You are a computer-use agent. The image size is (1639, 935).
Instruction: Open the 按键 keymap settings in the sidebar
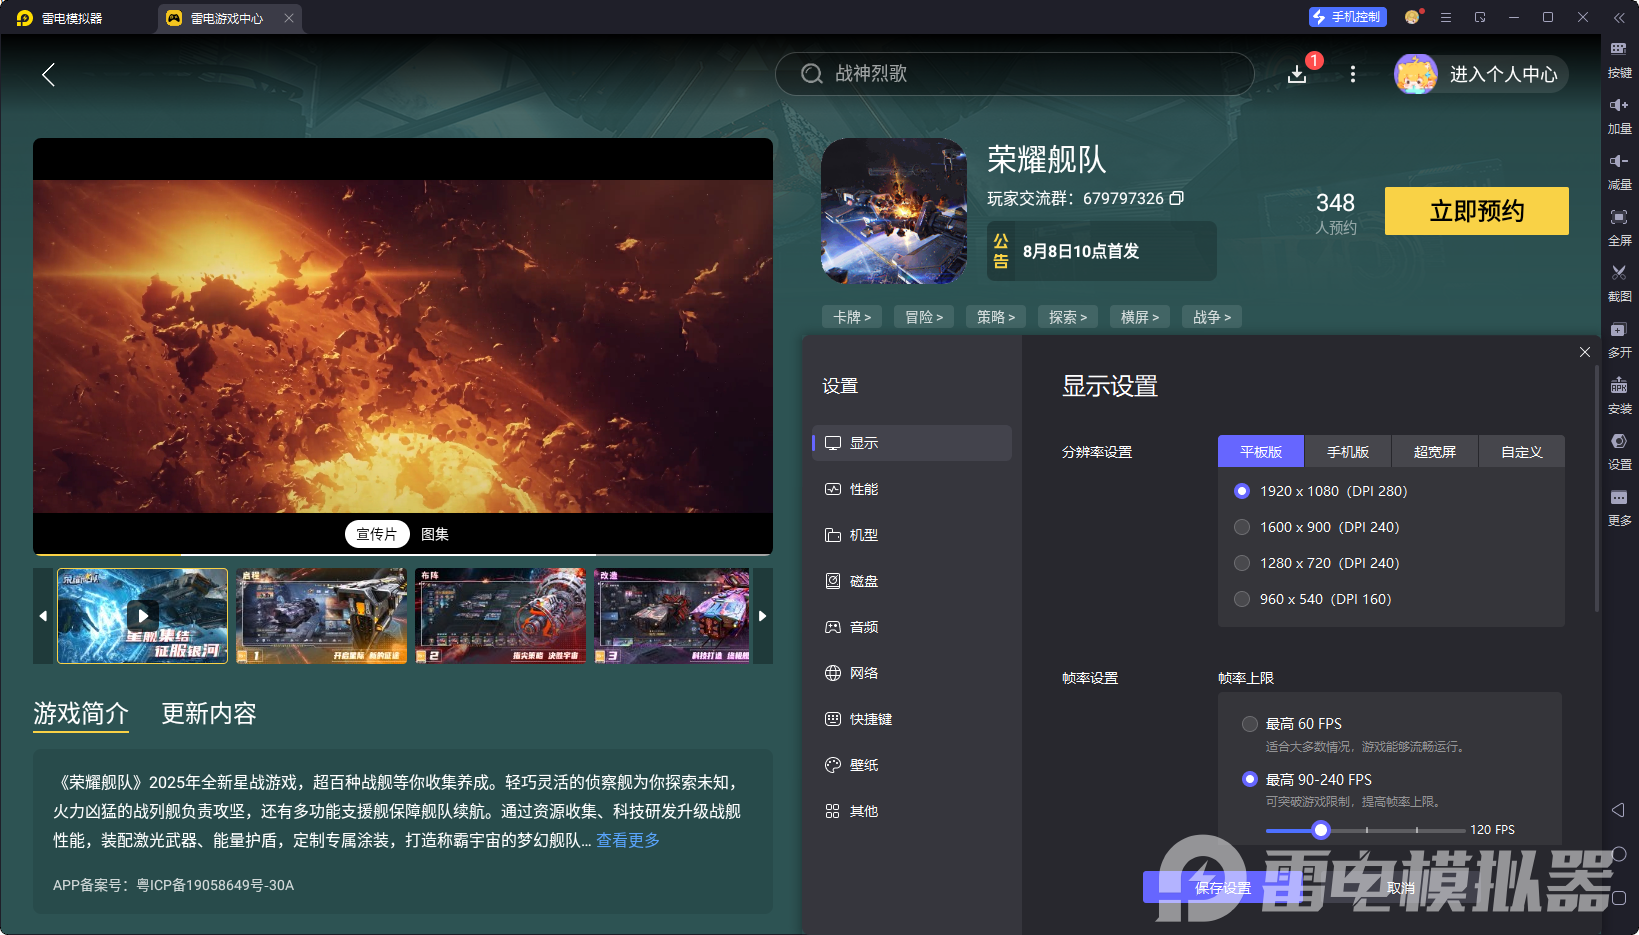[x=1620, y=58]
